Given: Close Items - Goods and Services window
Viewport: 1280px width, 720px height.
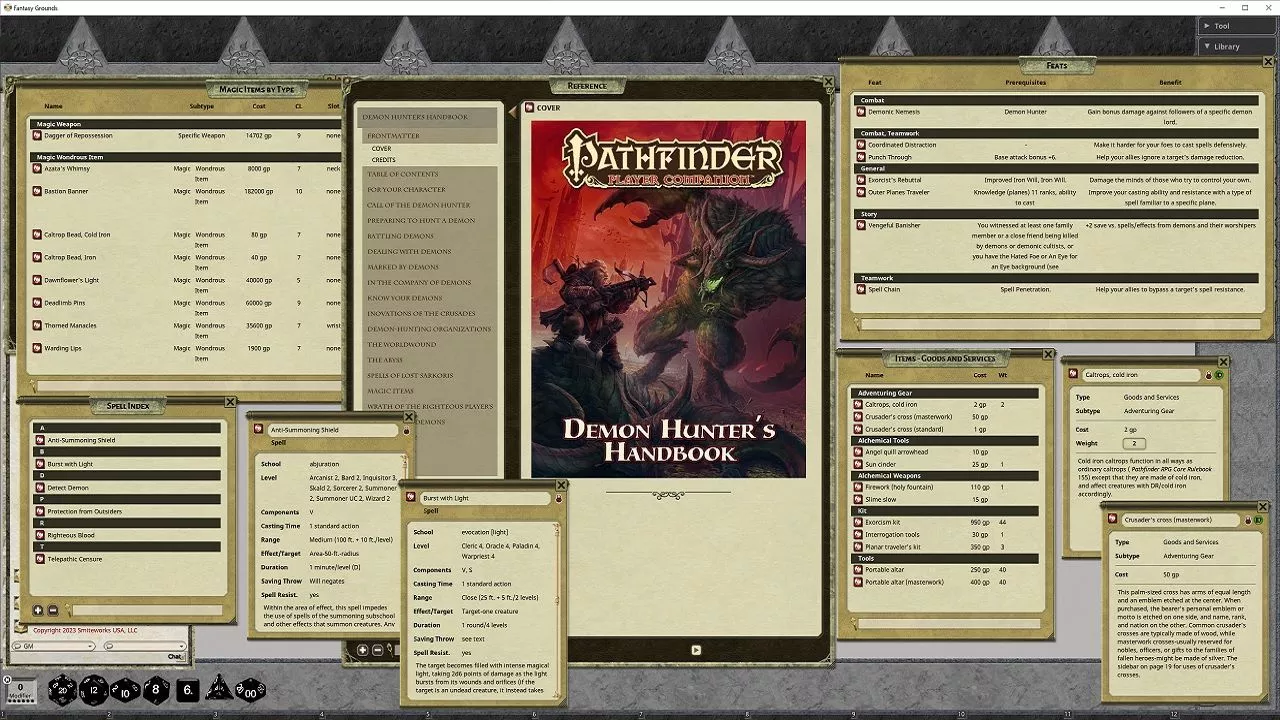Looking at the screenshot, I should (1048, 354).
